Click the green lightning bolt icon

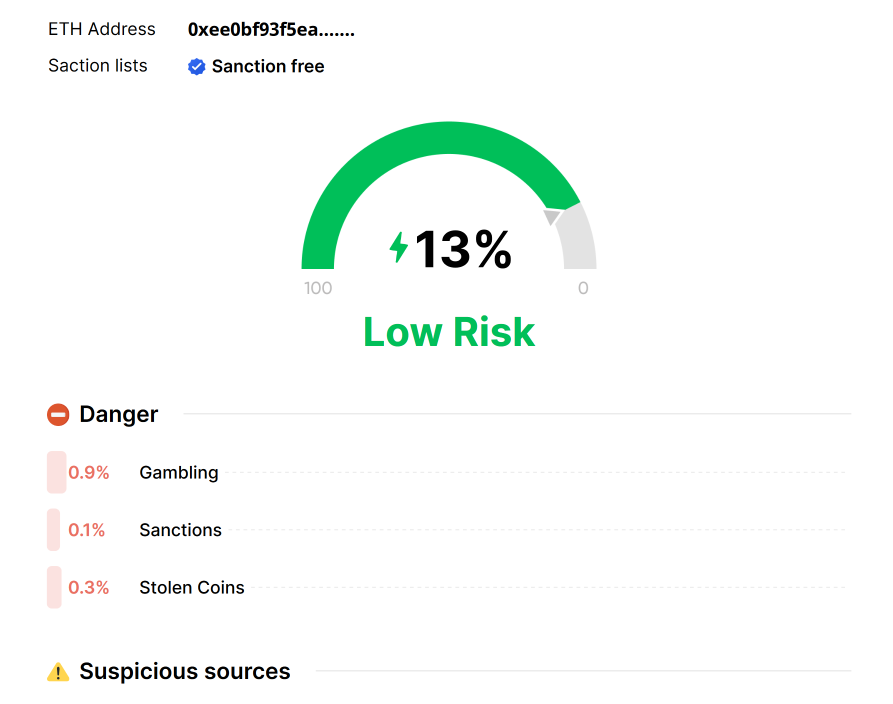[399, 247]
